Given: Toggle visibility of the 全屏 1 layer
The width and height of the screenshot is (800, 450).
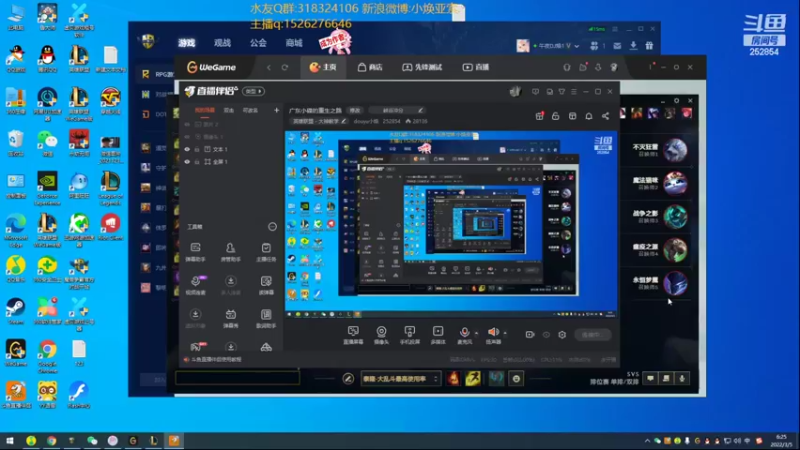Looking at the screenshot, I should tap(187, 162).
